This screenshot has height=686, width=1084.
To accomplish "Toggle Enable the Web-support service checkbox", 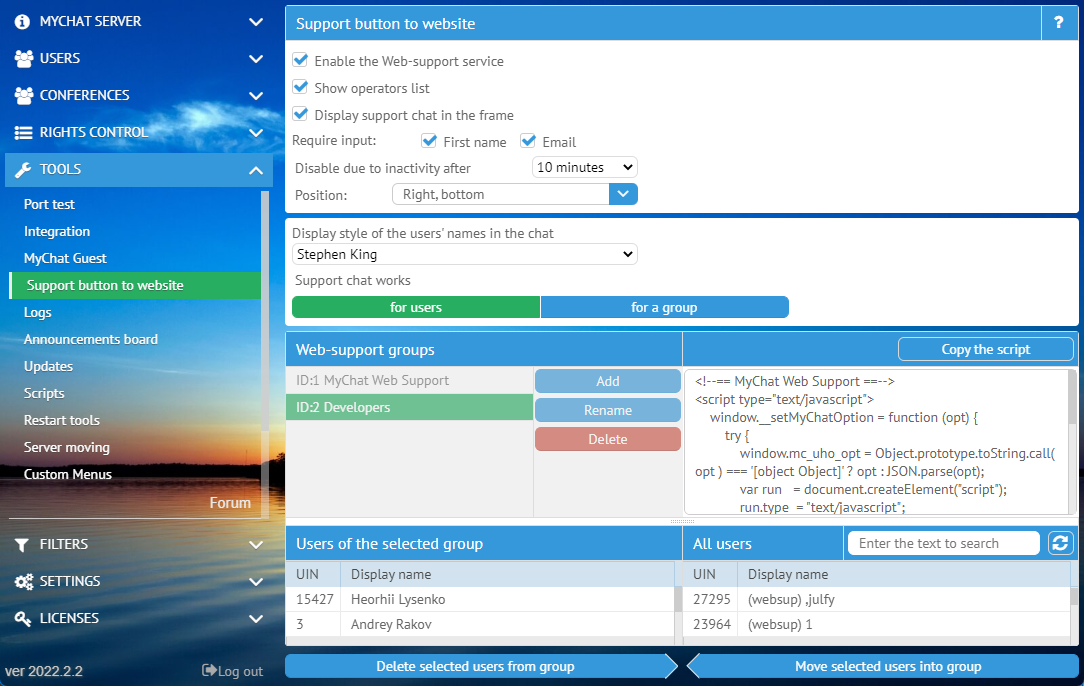I will tap(300, 60).
